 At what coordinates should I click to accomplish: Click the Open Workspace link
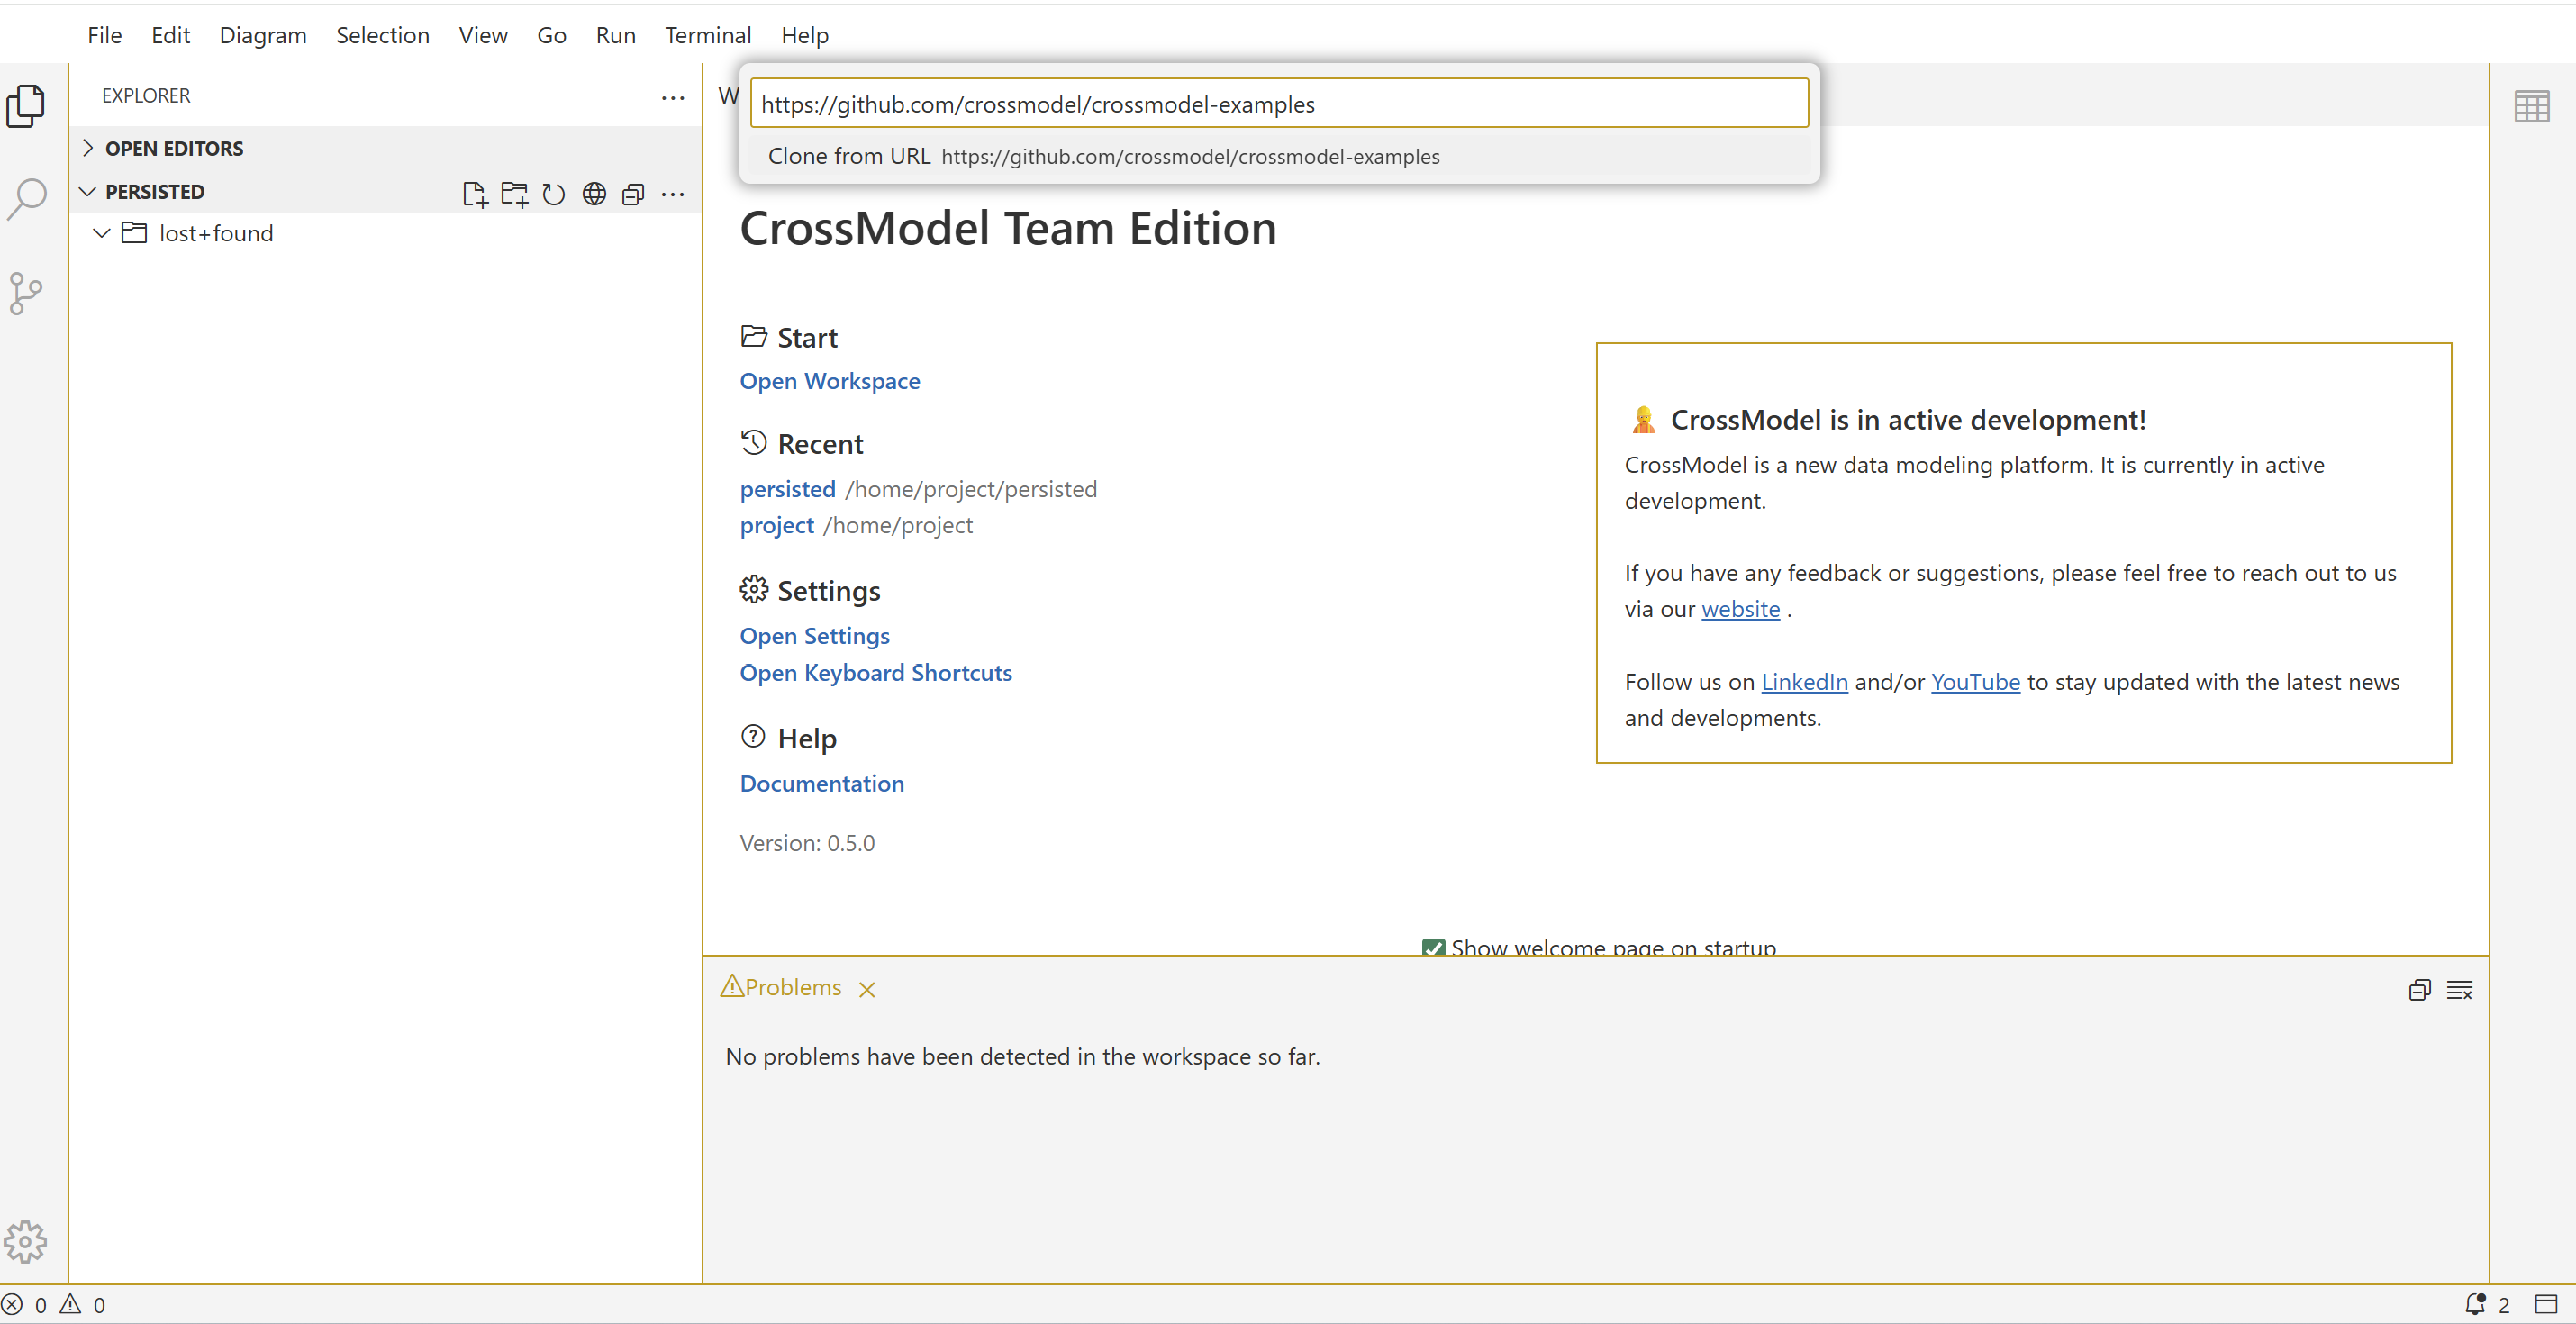click(829, 381)
